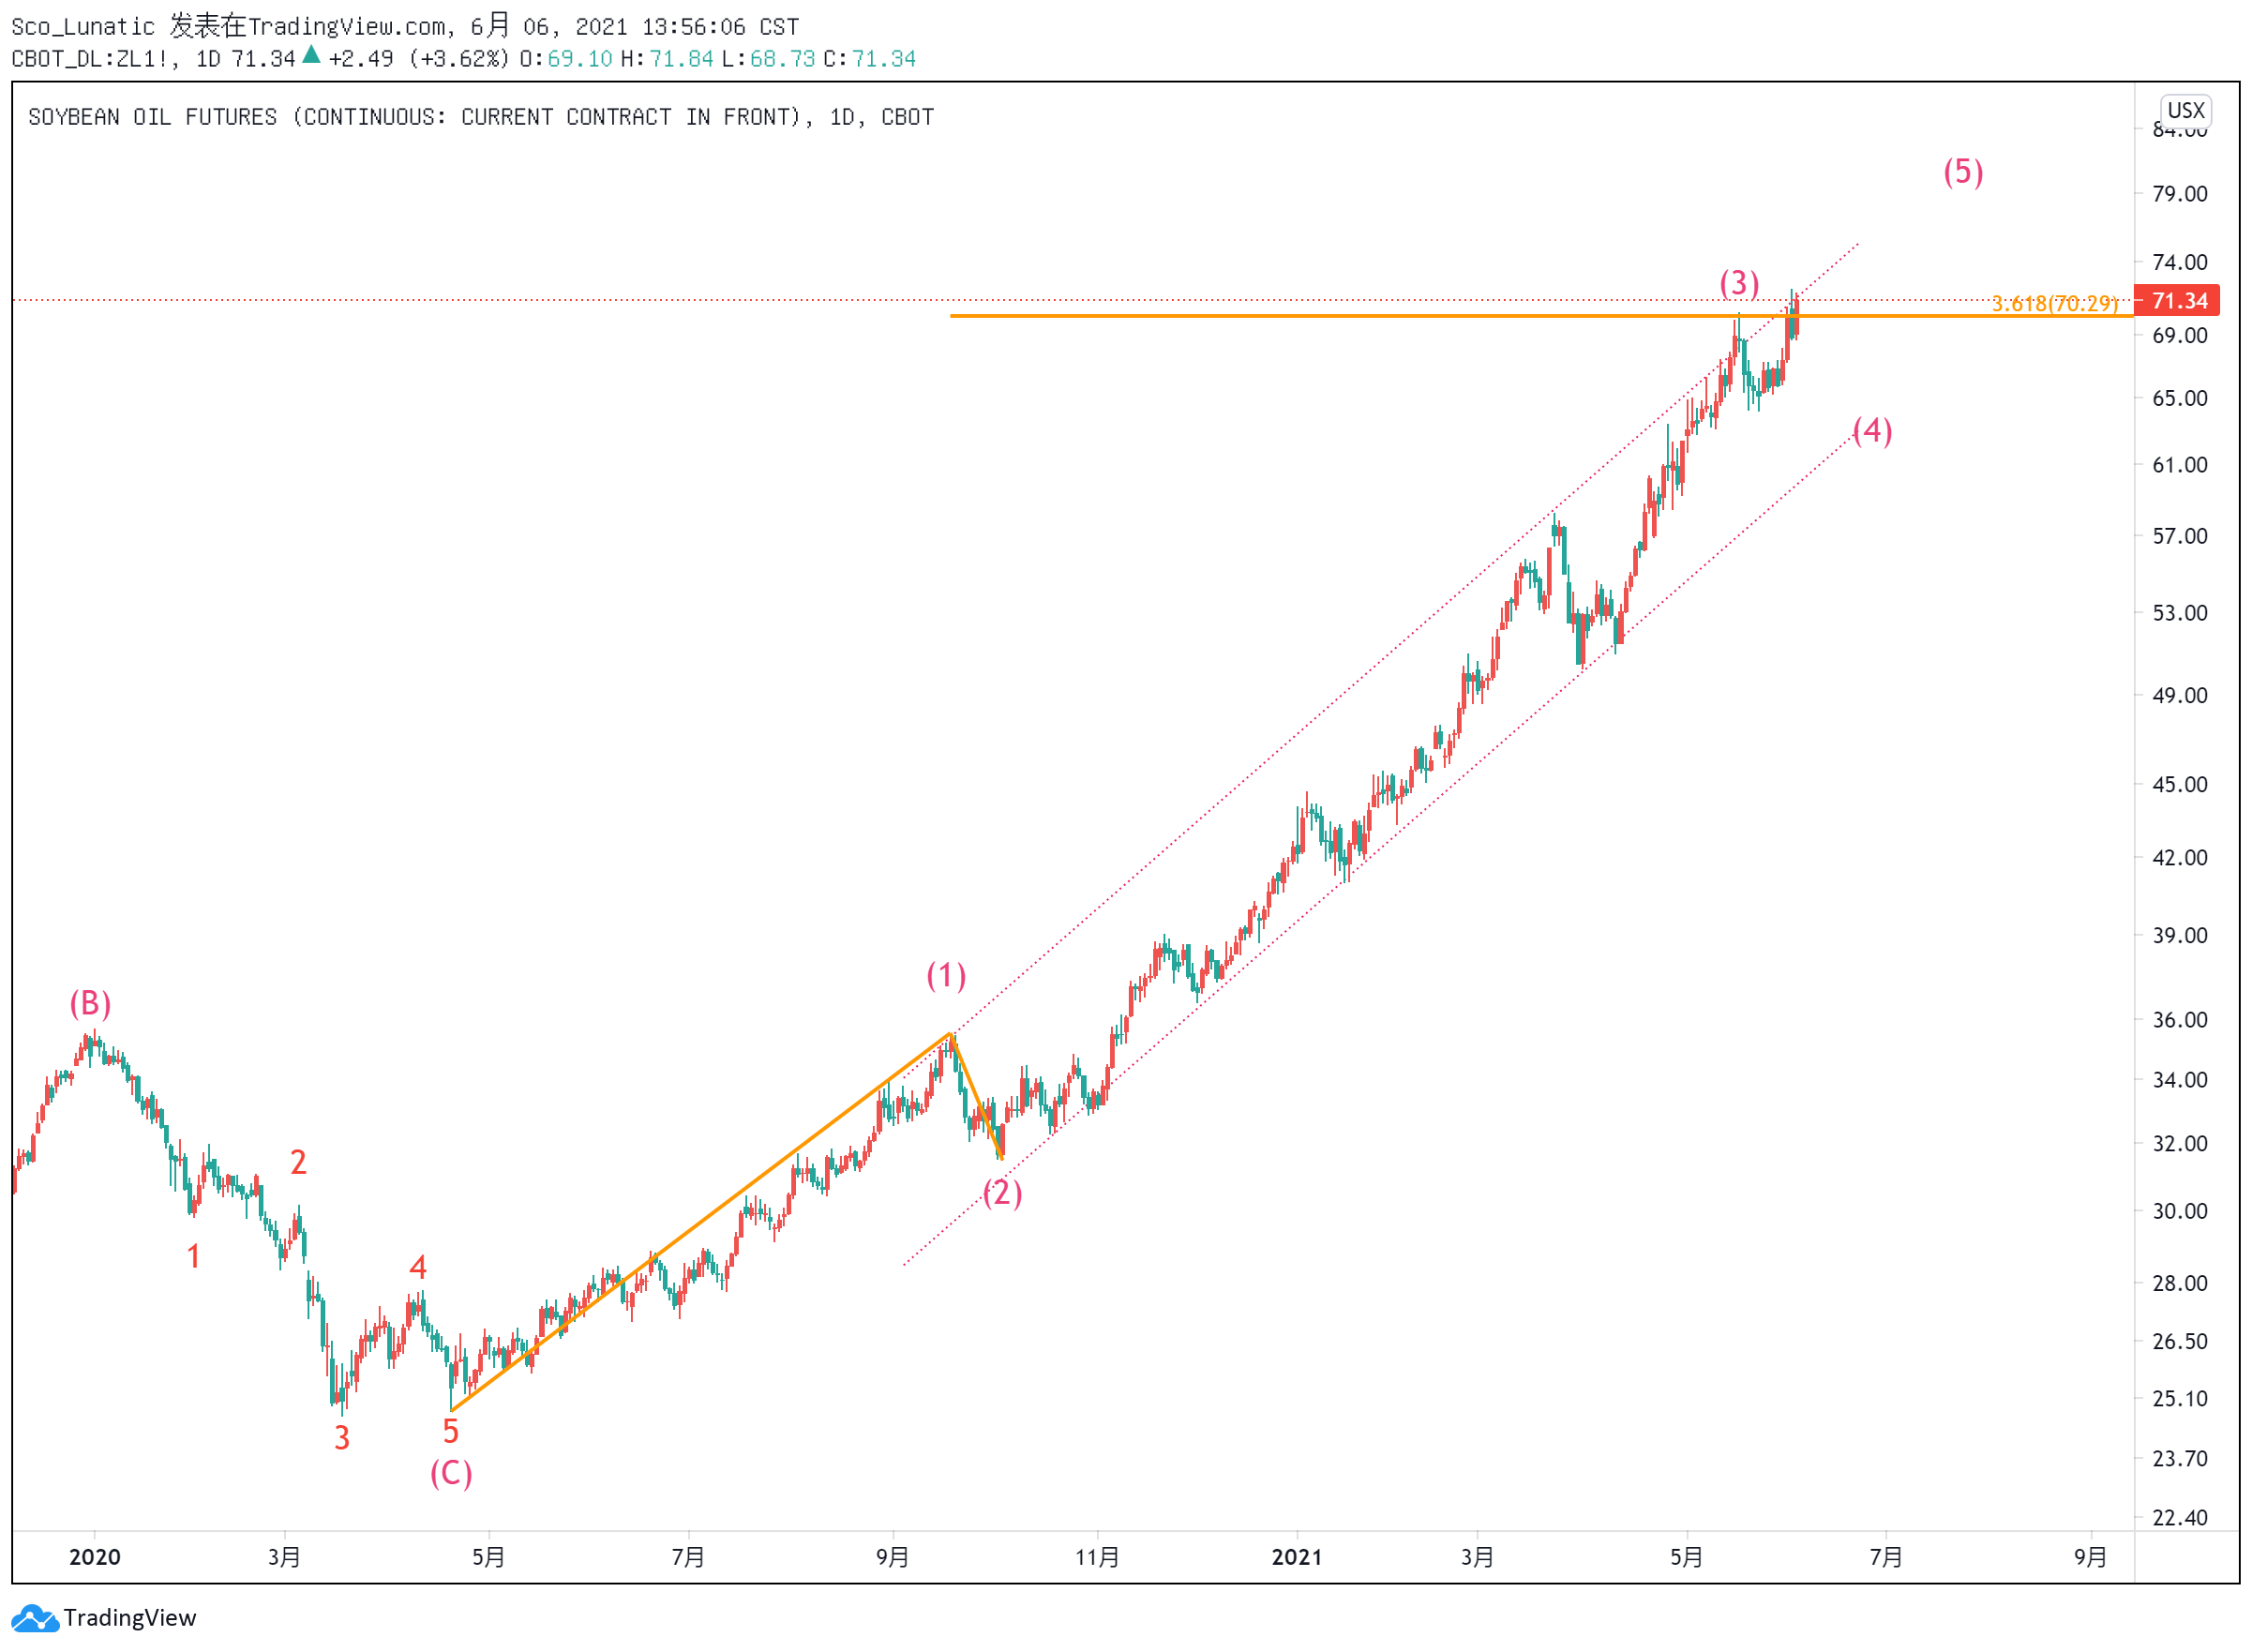Click the (2) wave label

1002,1193
